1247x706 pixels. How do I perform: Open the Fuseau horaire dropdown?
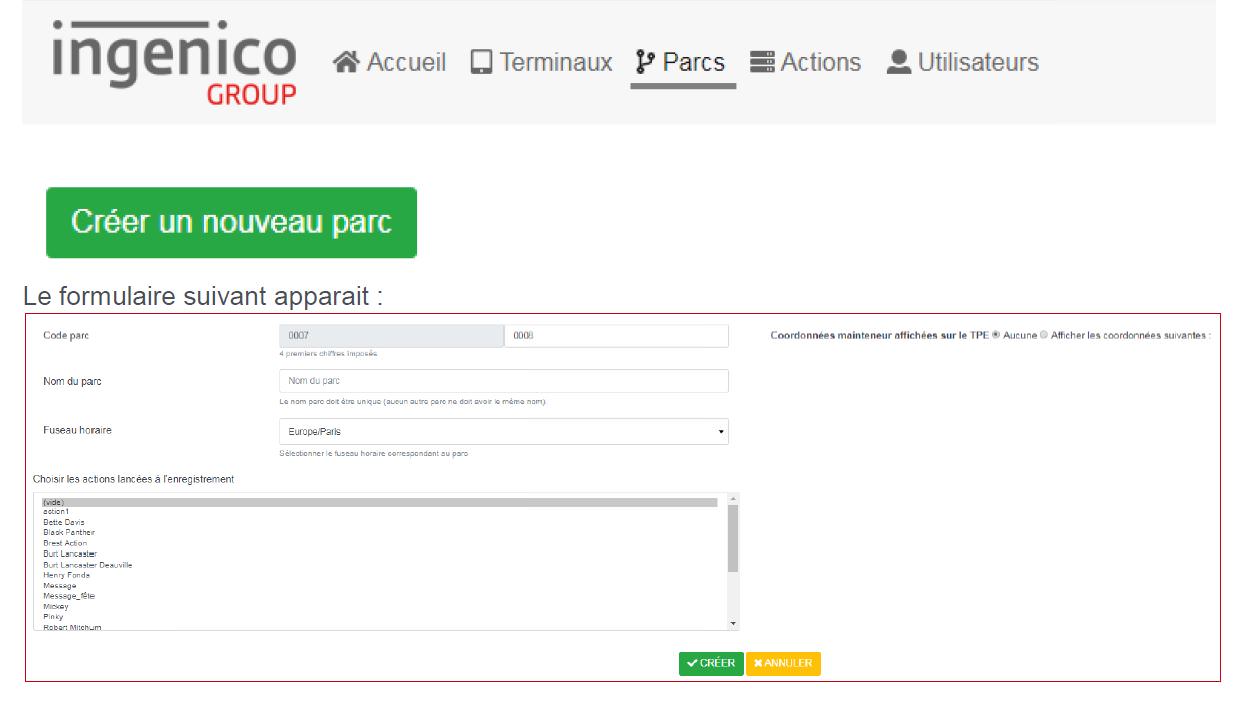pyautogui.click(x=503, y=432)
